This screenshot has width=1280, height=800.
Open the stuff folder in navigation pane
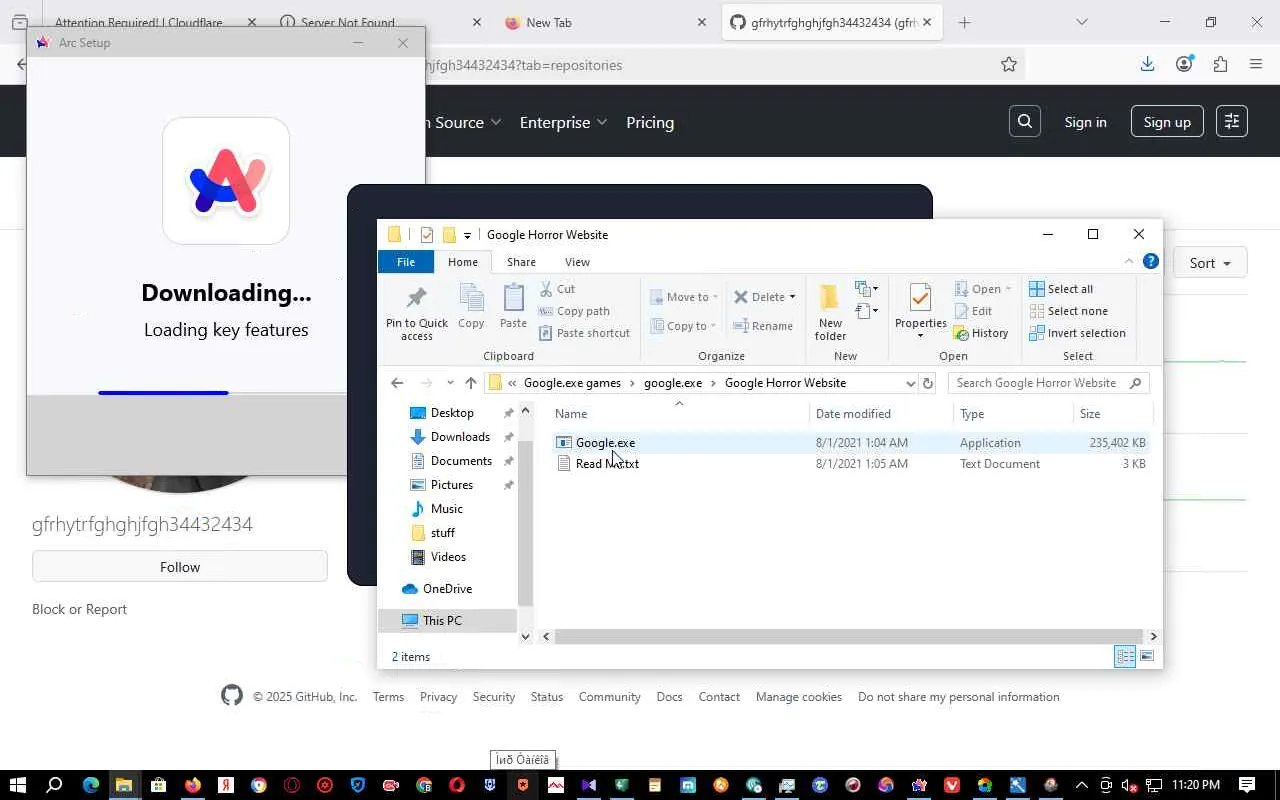click(442, 533)
